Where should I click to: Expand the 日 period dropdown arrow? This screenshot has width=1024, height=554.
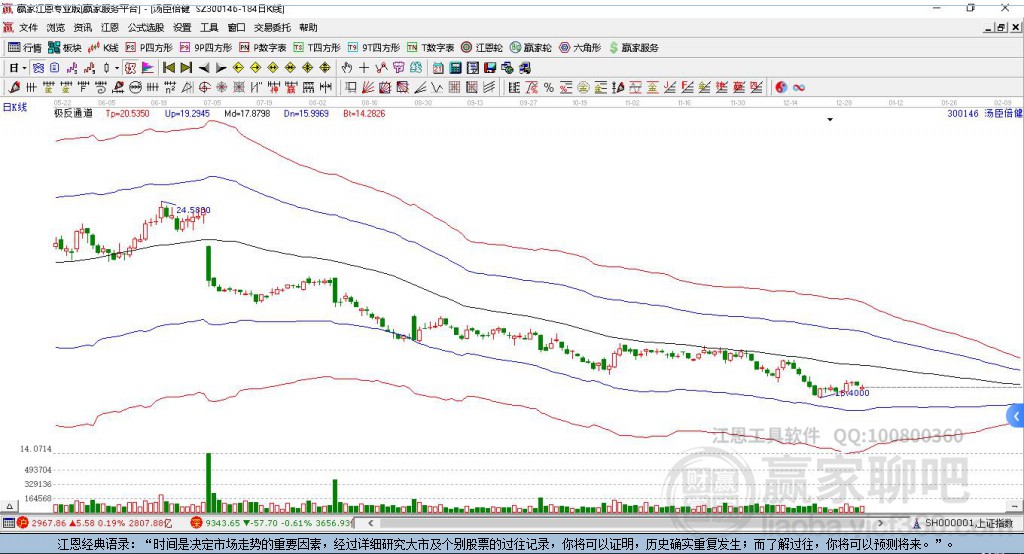24,68
